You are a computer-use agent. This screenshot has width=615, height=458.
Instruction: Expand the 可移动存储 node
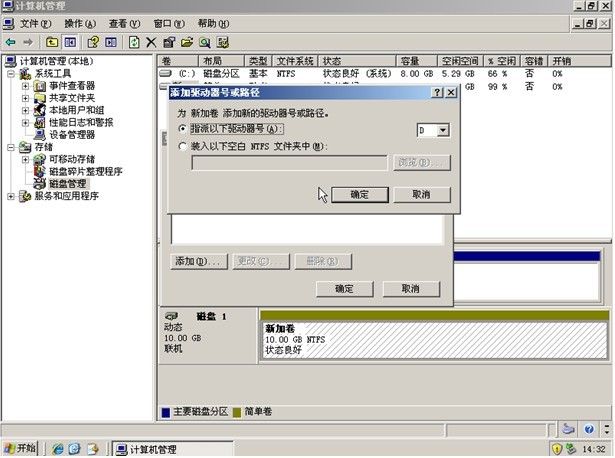coord(25,159)
